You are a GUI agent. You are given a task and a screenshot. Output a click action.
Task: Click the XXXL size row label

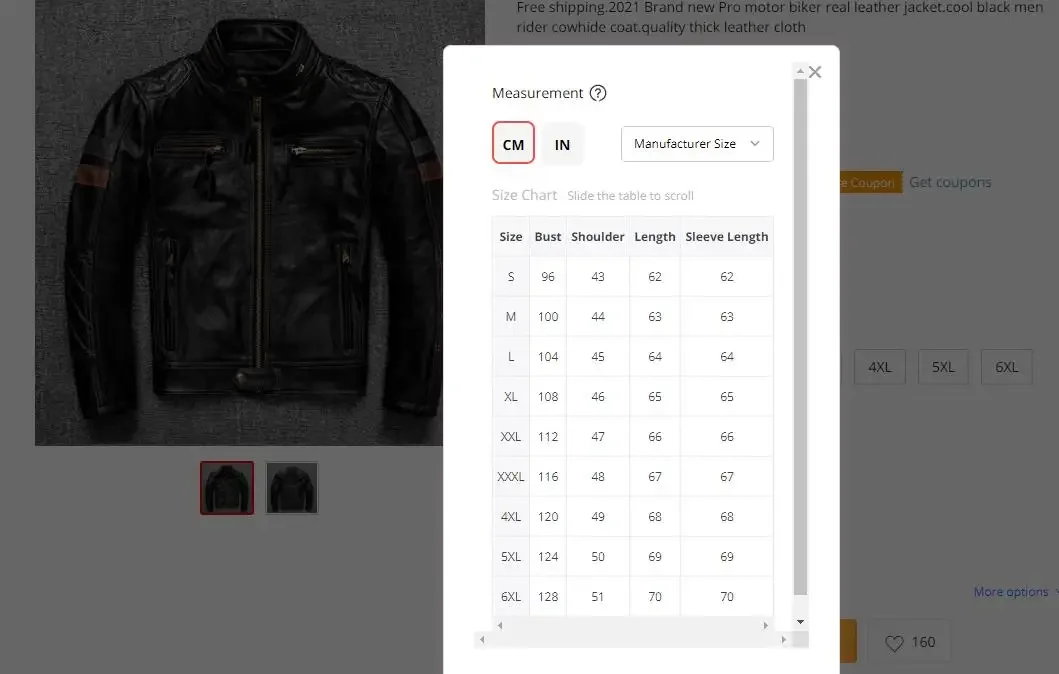tap(511, 477)
